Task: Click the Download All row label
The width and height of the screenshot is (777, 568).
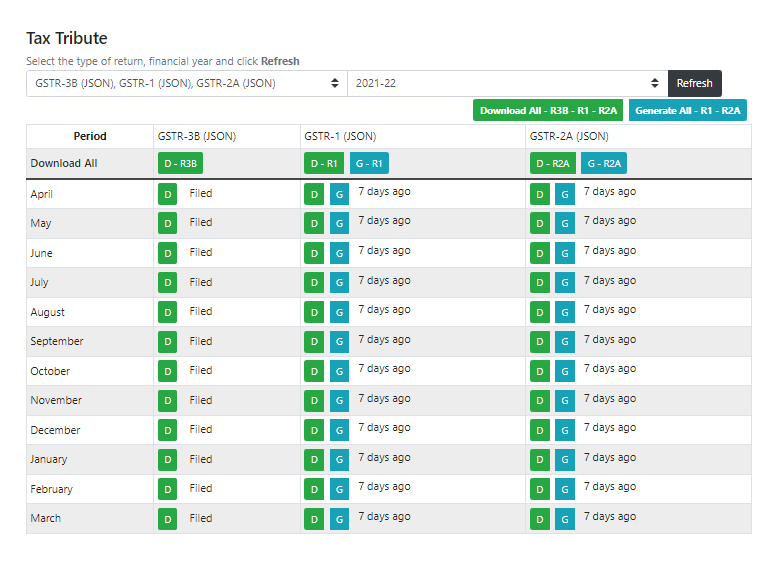Action: click(64, 163)
